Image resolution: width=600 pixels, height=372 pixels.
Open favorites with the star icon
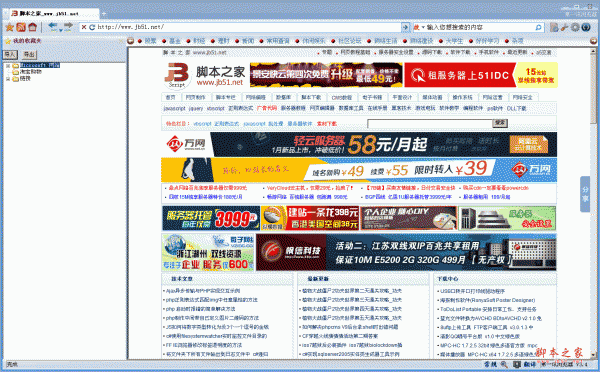click(x=10, y=27)
